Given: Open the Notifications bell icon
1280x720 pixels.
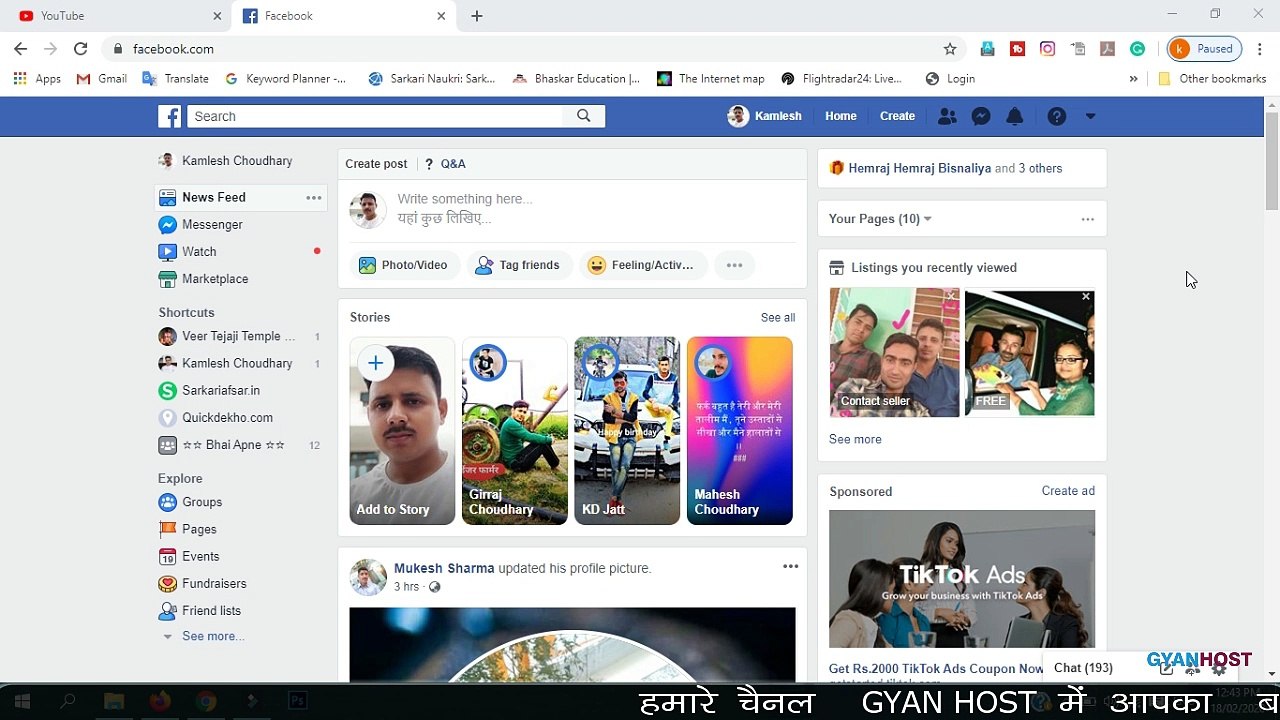Looking at the screenshot, I should [x=1014, y=116].
